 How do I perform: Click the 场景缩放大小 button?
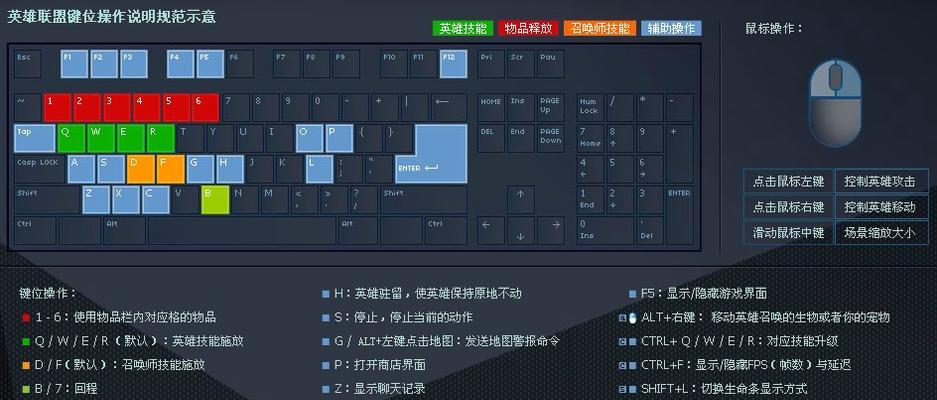pos(879,233)
